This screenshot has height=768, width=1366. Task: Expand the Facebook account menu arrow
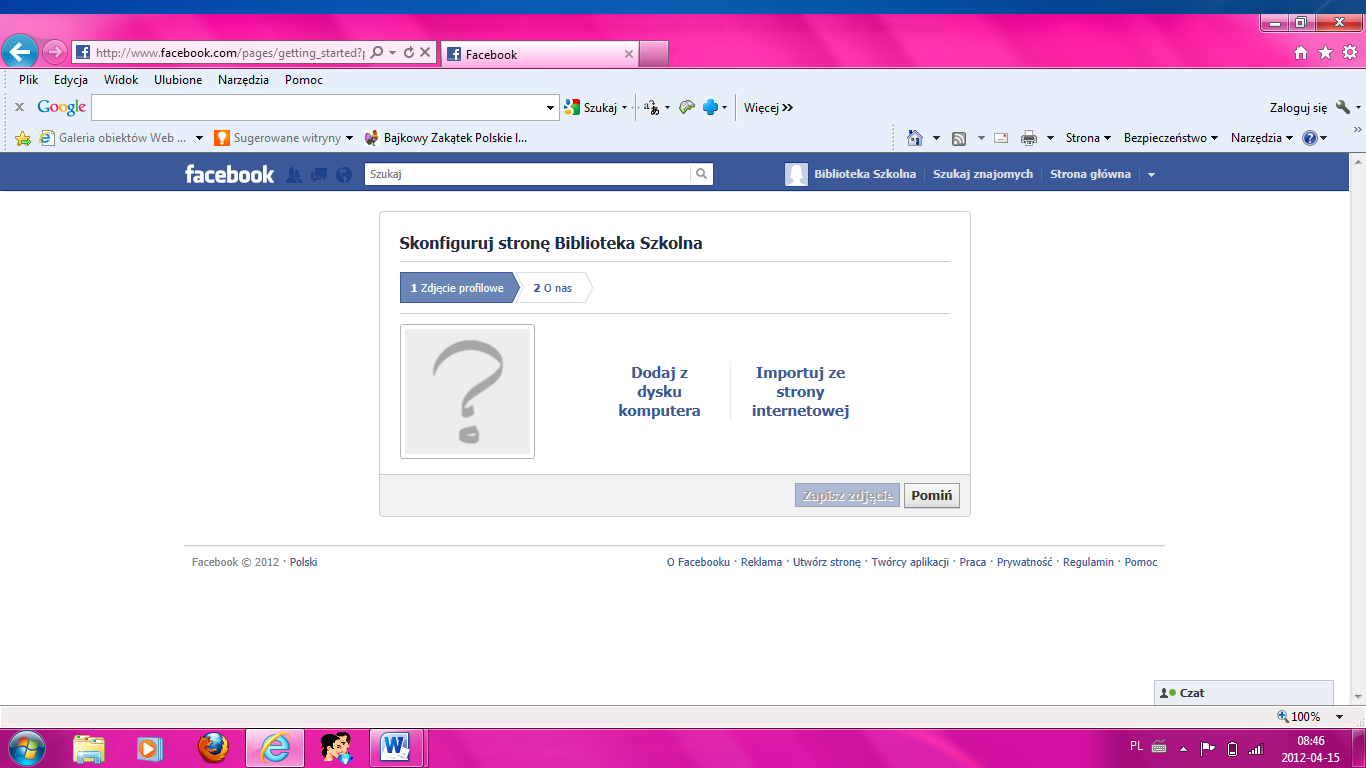click(1151, 175)
